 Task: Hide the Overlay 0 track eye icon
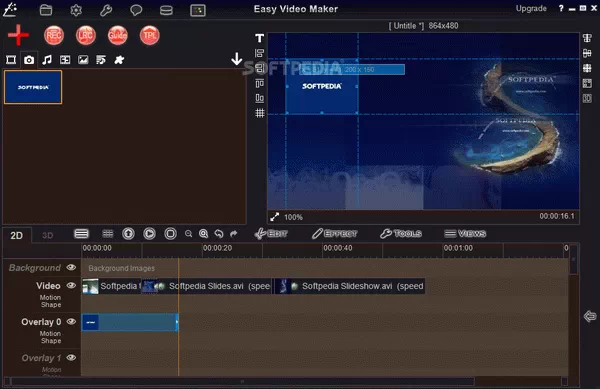tap(71, 321)
